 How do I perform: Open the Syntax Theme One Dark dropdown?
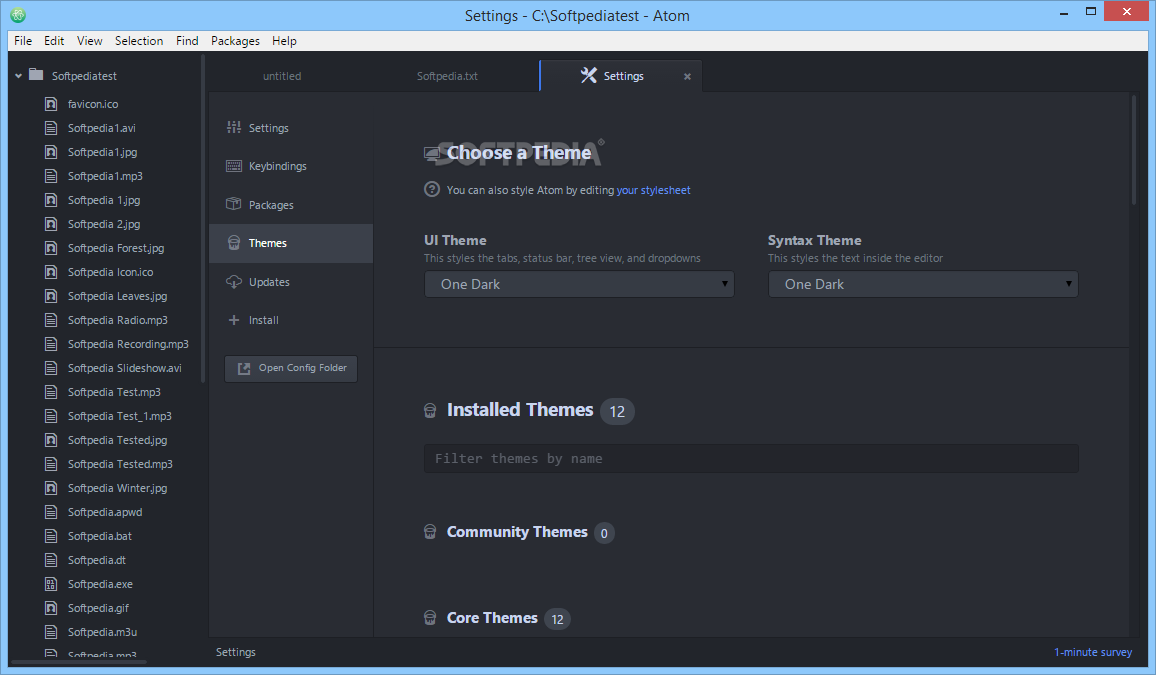(923, 284)
